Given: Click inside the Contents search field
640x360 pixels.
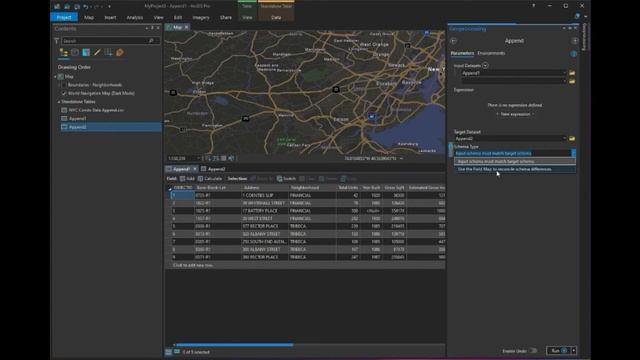Looking at the screenshot, I should (x=105, y=41).
